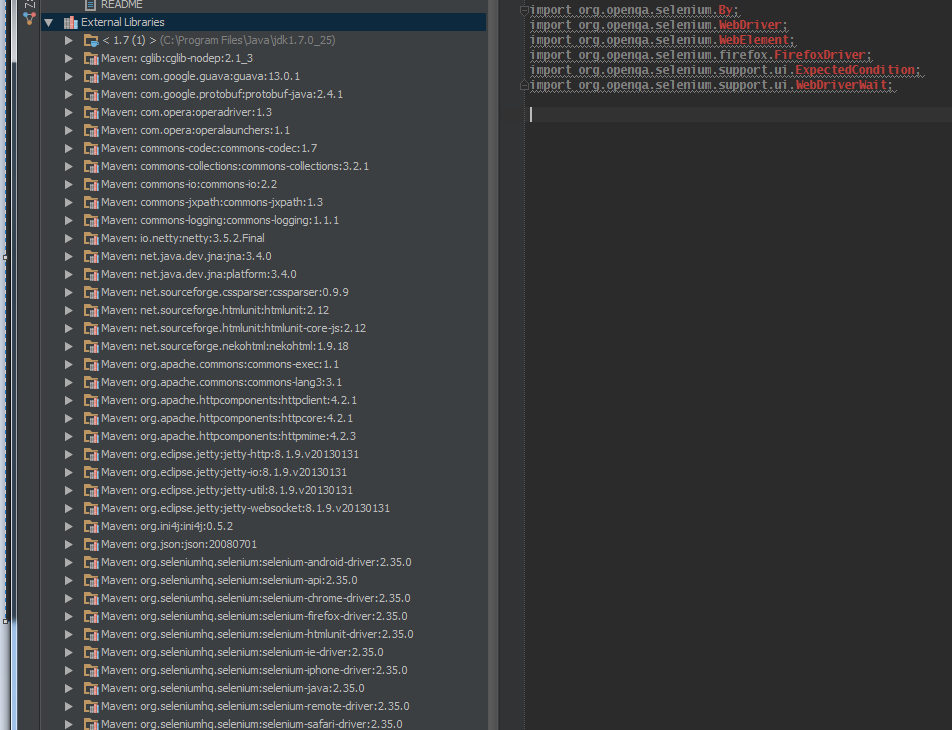Click the External Libraries icon
952x730 pixels.
(70, 22)
